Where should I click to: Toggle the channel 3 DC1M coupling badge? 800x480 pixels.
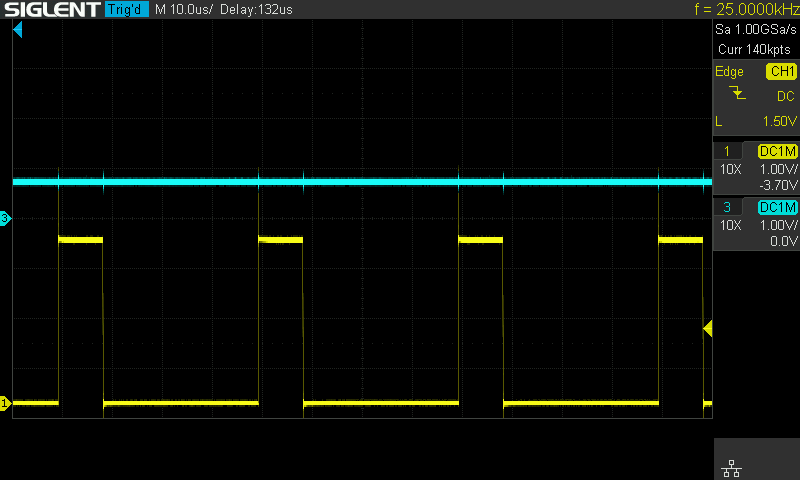778,207
